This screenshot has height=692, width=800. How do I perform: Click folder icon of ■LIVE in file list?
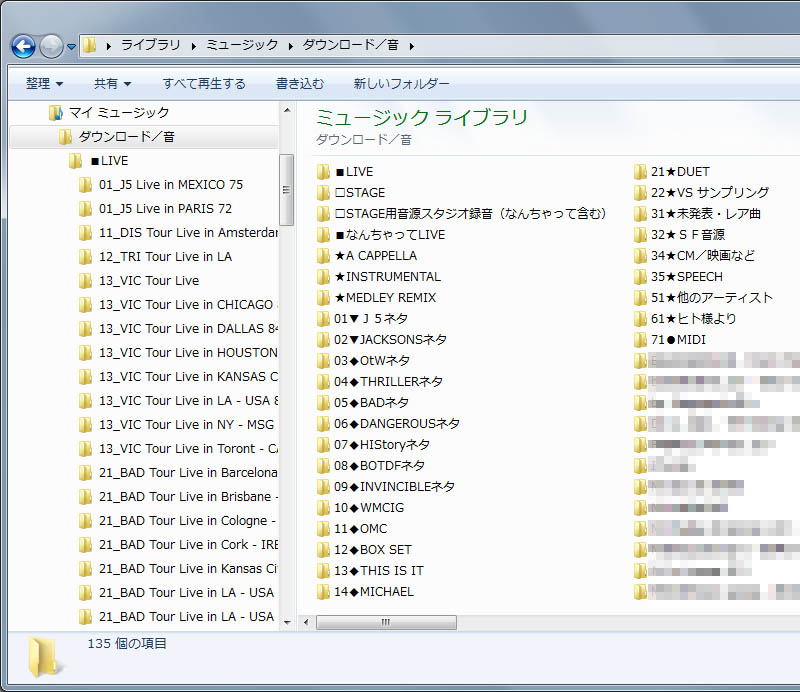(x=323, y=172)
